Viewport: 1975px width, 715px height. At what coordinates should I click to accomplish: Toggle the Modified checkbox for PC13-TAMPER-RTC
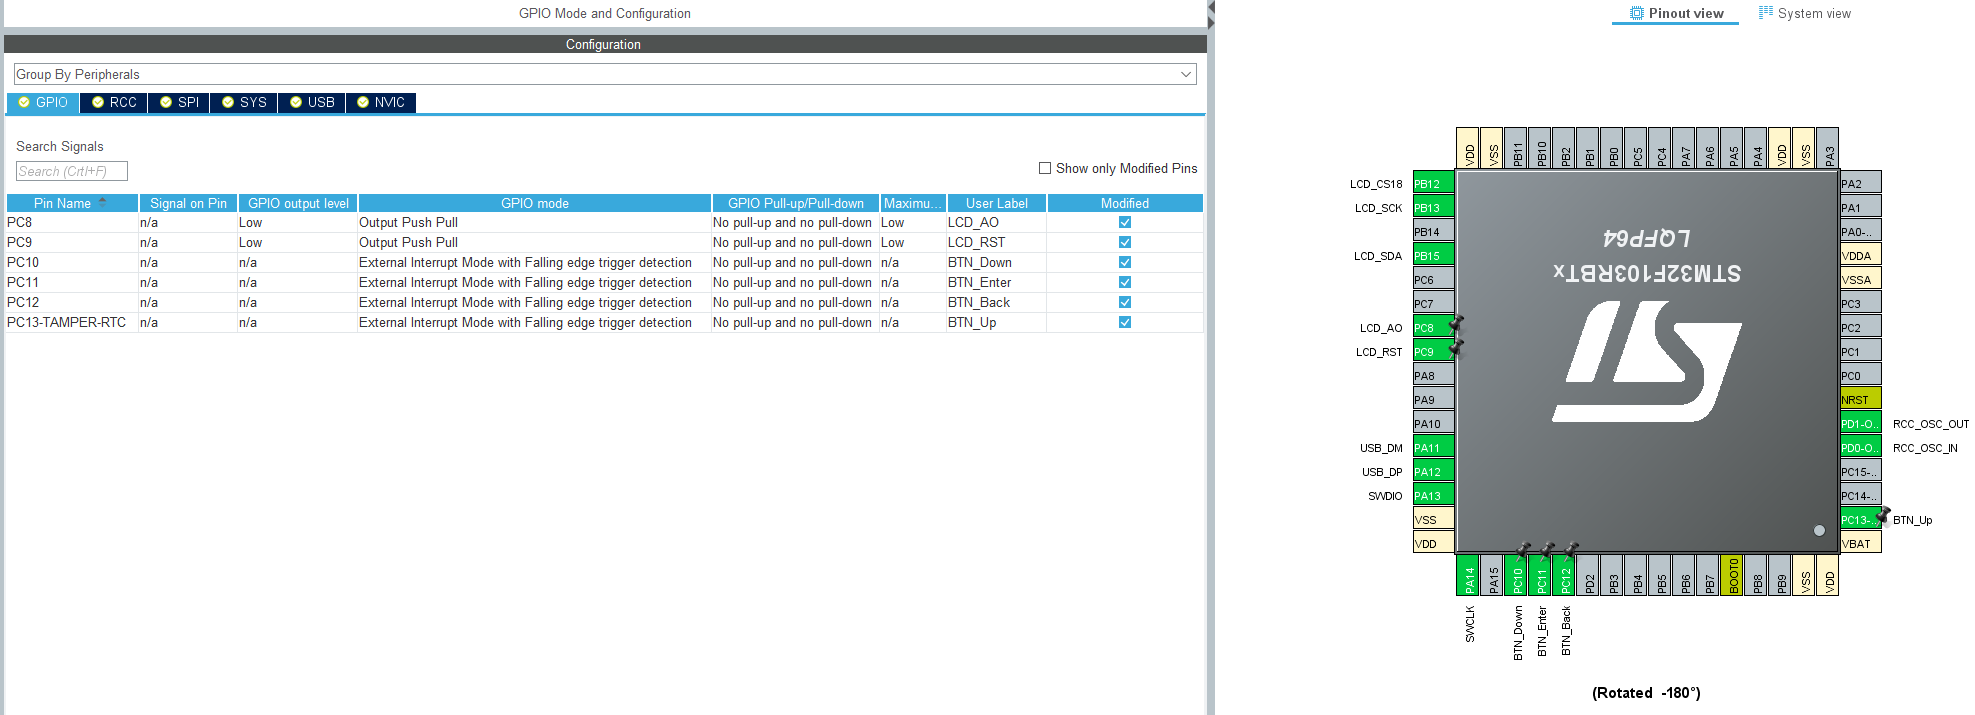(1125, 322)
